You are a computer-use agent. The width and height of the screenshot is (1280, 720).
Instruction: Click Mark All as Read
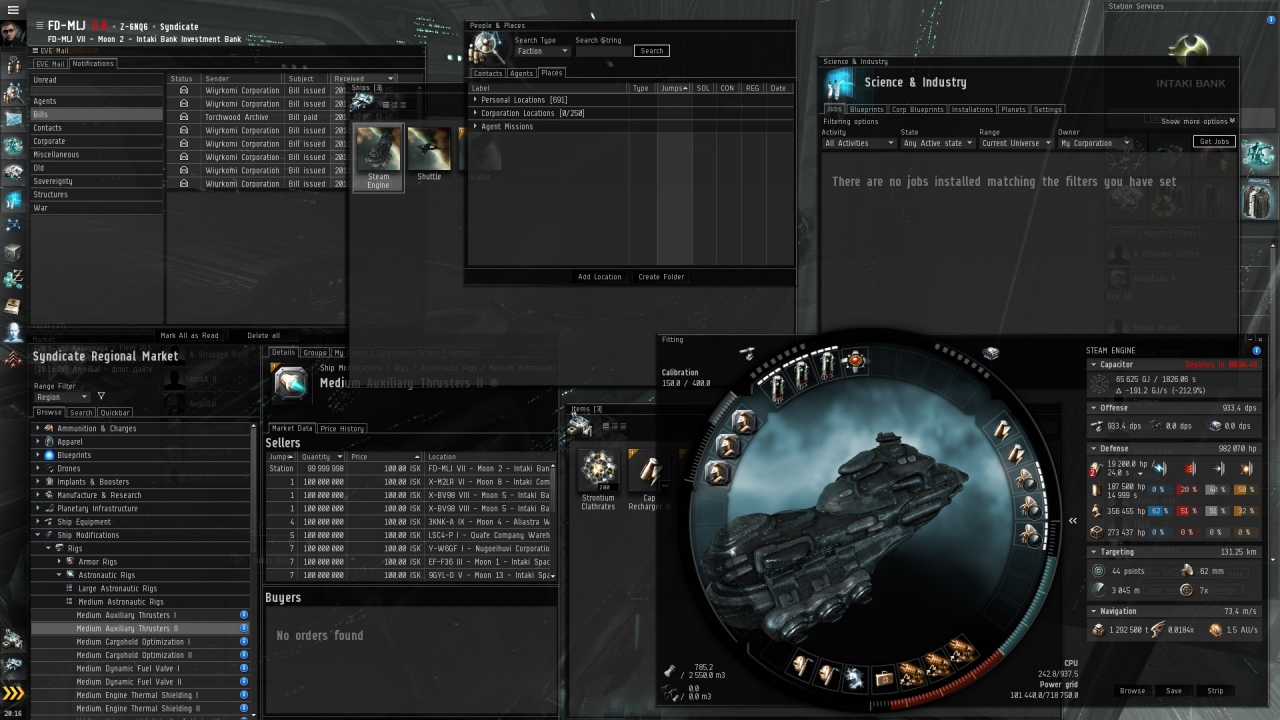tap(189, 336)
